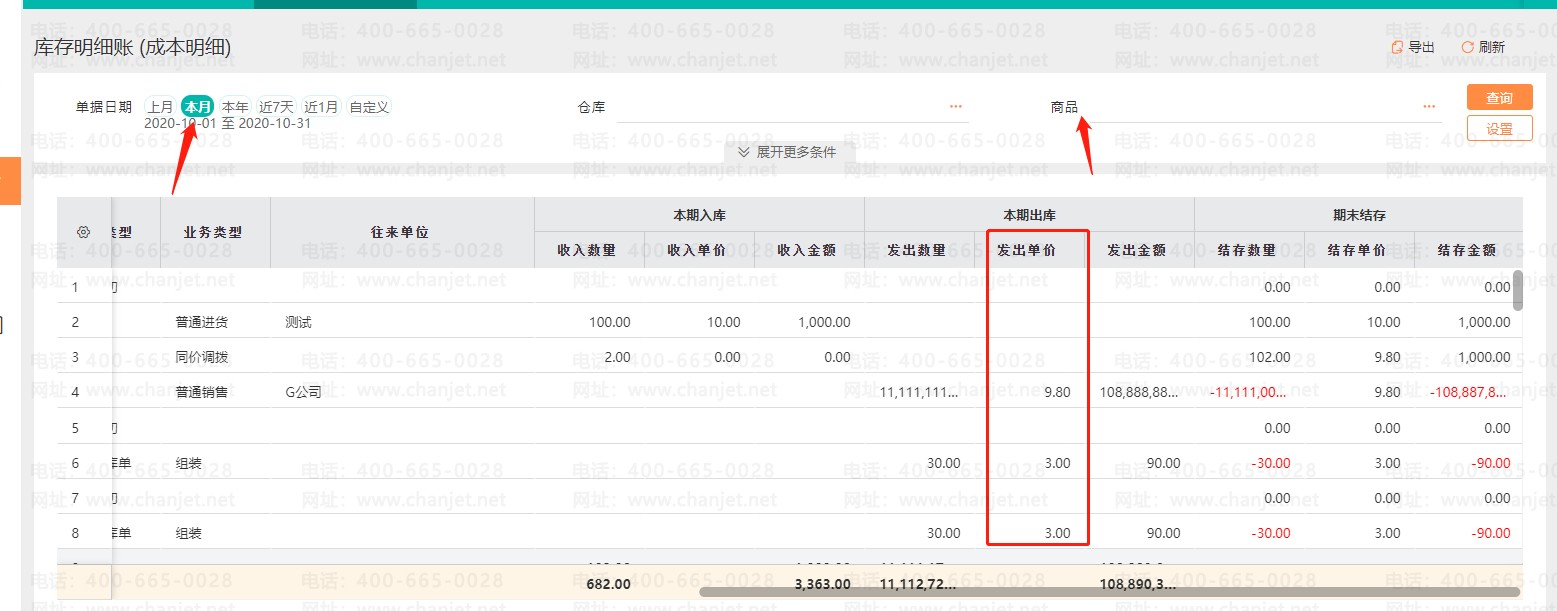Click the double-chevron icon on 展开更多条件
This screenshot has height=611, width=1557.
(x=744, y=152)
